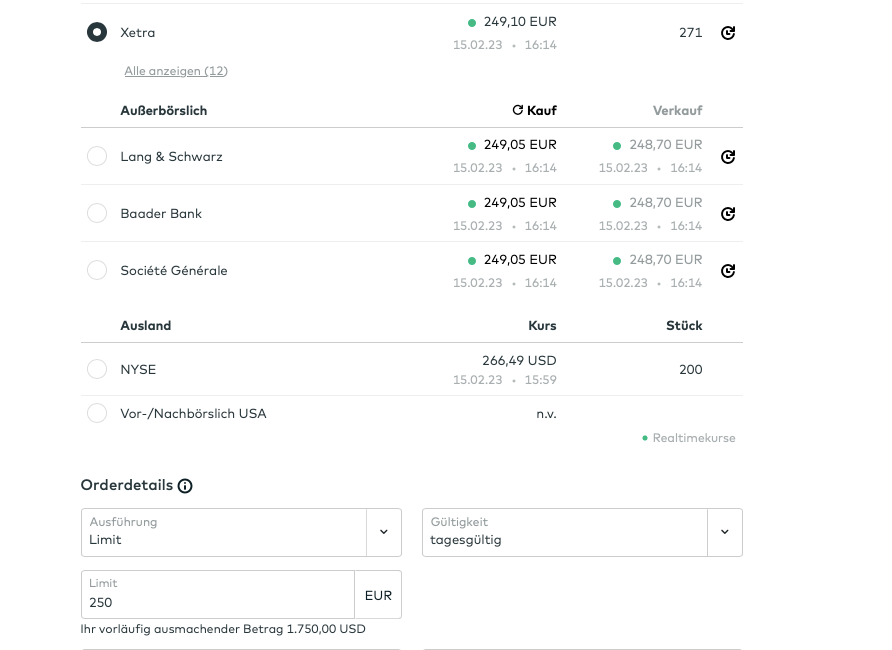Select Vor-/Nachbörslich USA option
The height and width of the screenshot is (650, 892).
(x=97, y=414)
